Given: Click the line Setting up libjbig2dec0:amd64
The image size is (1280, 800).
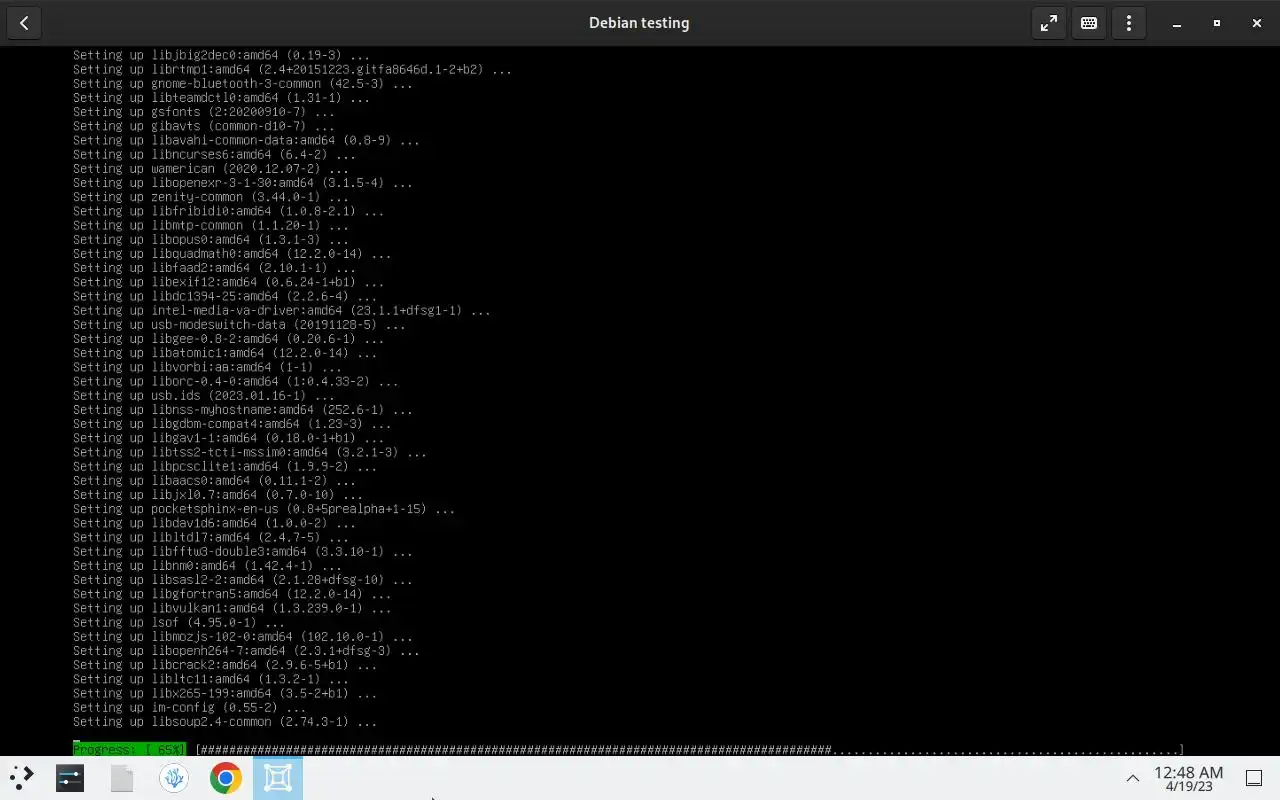Looking at the screenshot, I should pos(221,56).
